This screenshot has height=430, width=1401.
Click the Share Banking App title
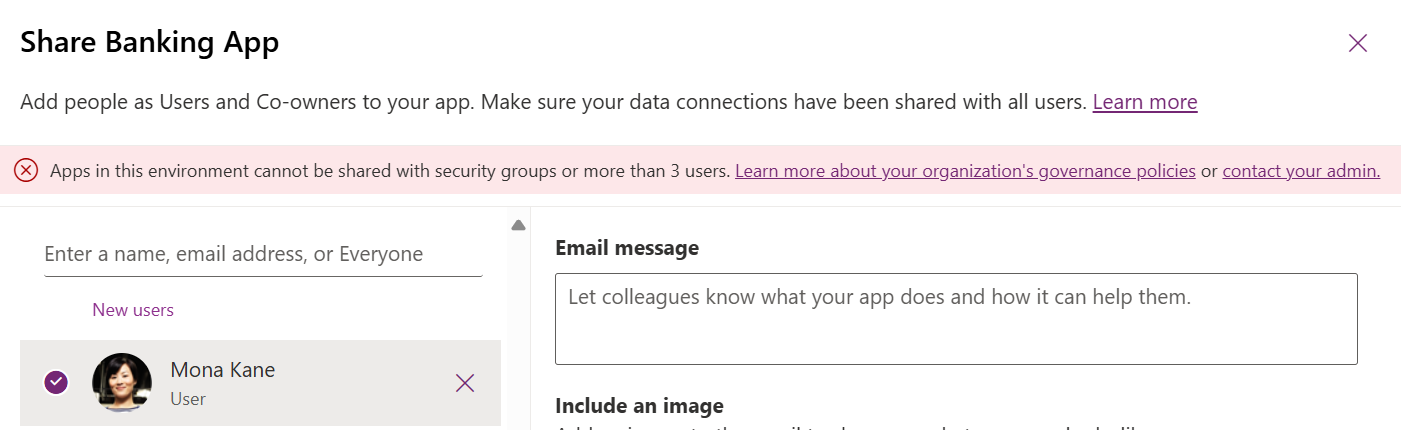[x=150, y=42]
